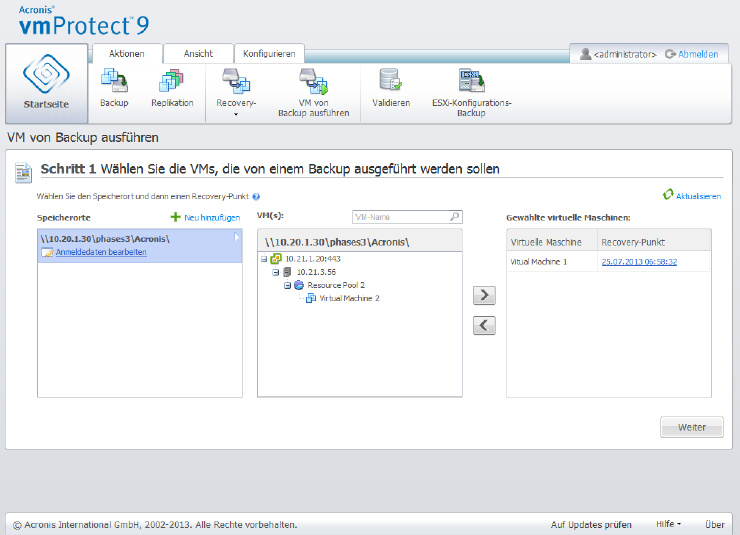Click Auf Updates prüfen
740x535 pixels.
pos(591,525)
